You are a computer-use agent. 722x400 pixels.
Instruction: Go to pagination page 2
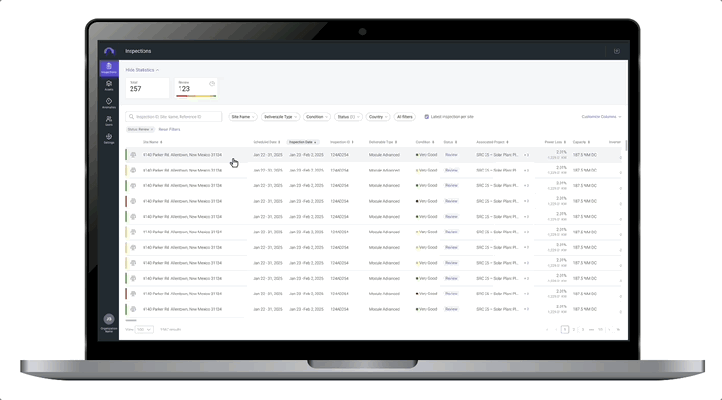point(574,330)
